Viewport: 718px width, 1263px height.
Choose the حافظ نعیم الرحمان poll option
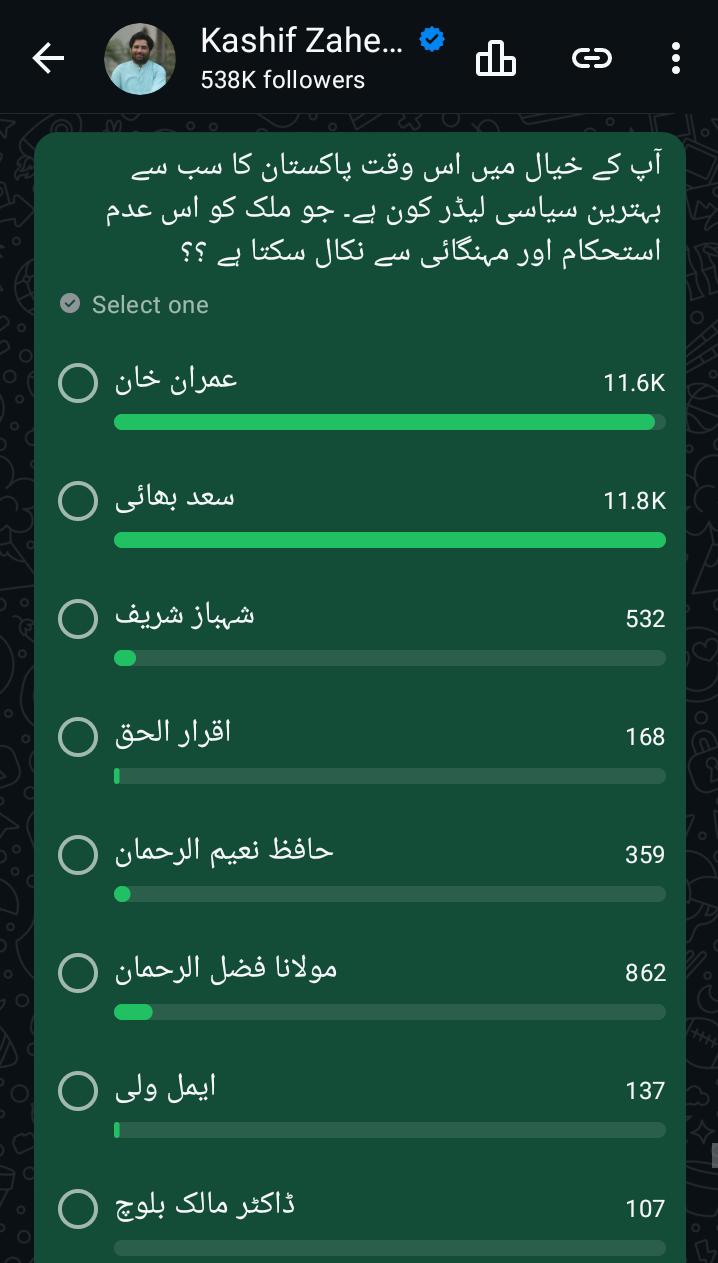pyautogui.click(x=78, y=855)
